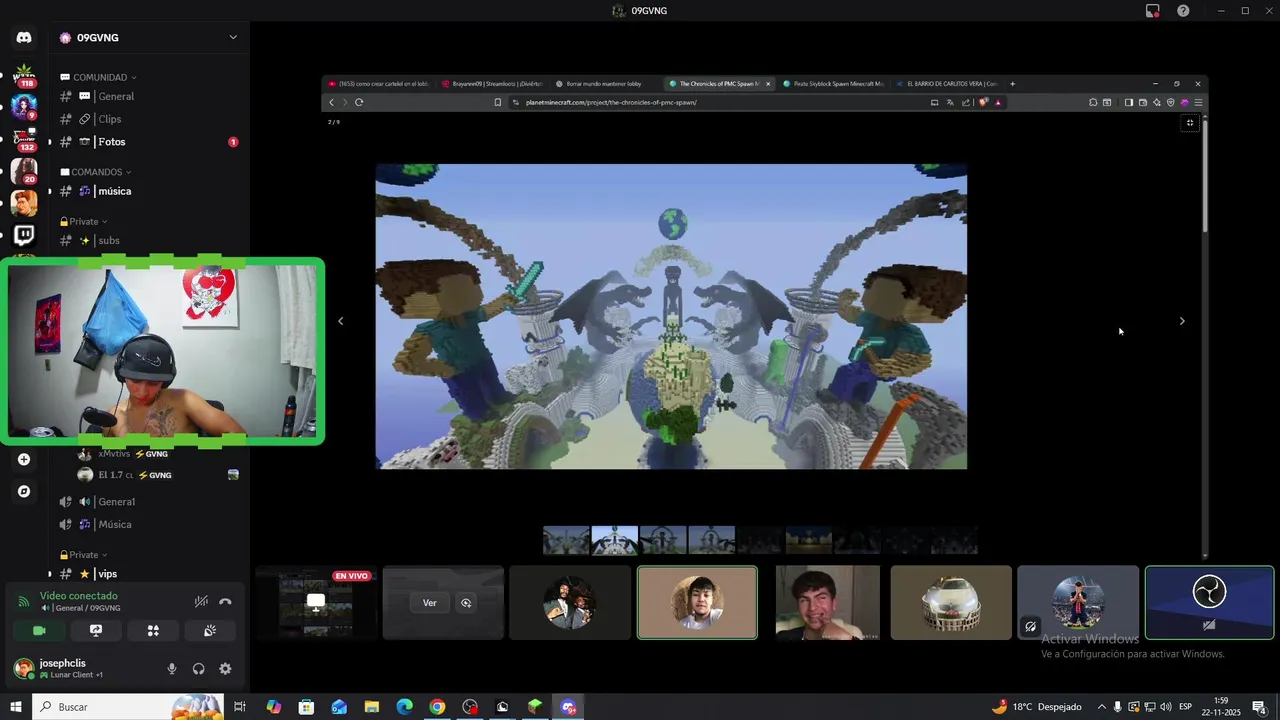
Task: Go back in the shared browser
Action: tap(332, 102)
